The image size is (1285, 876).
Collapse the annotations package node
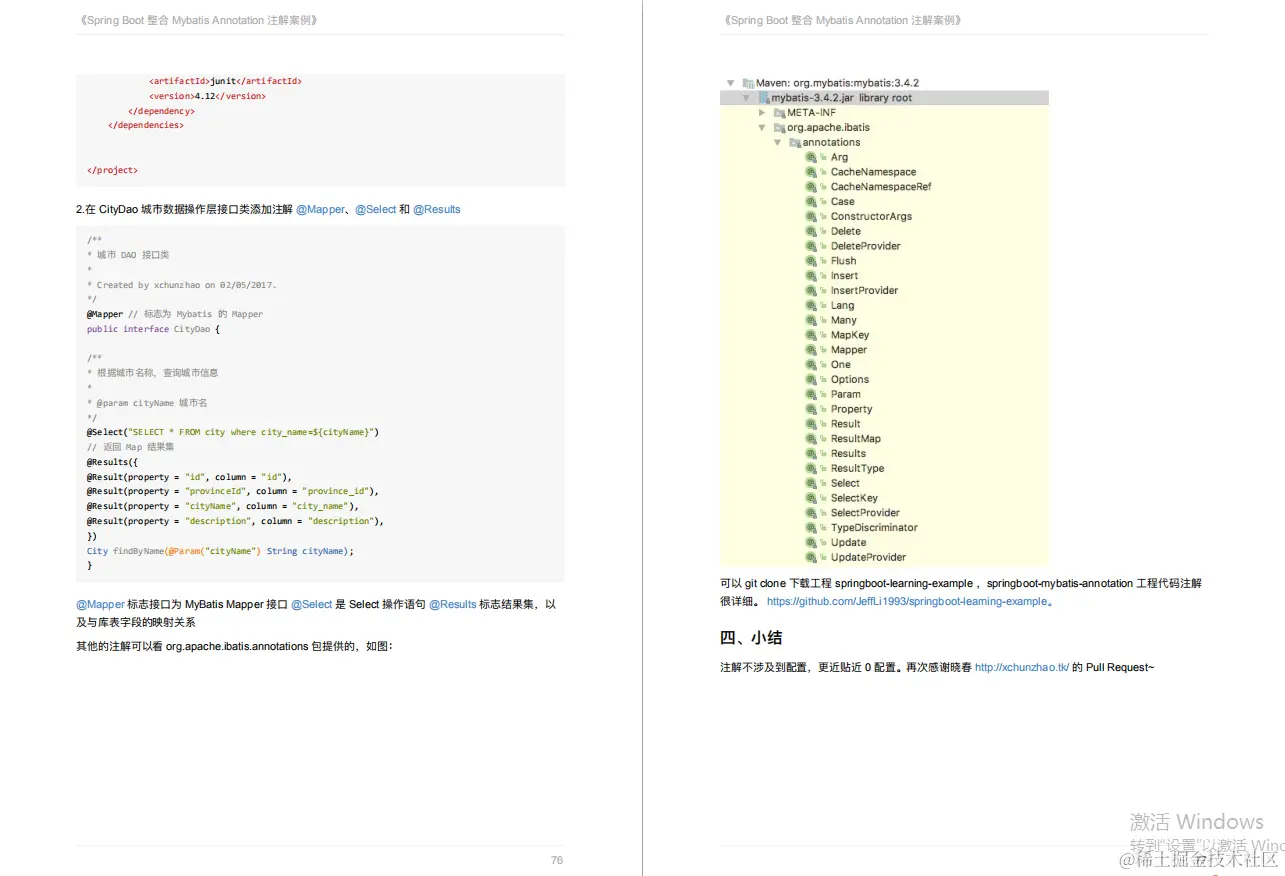(778, 142)
